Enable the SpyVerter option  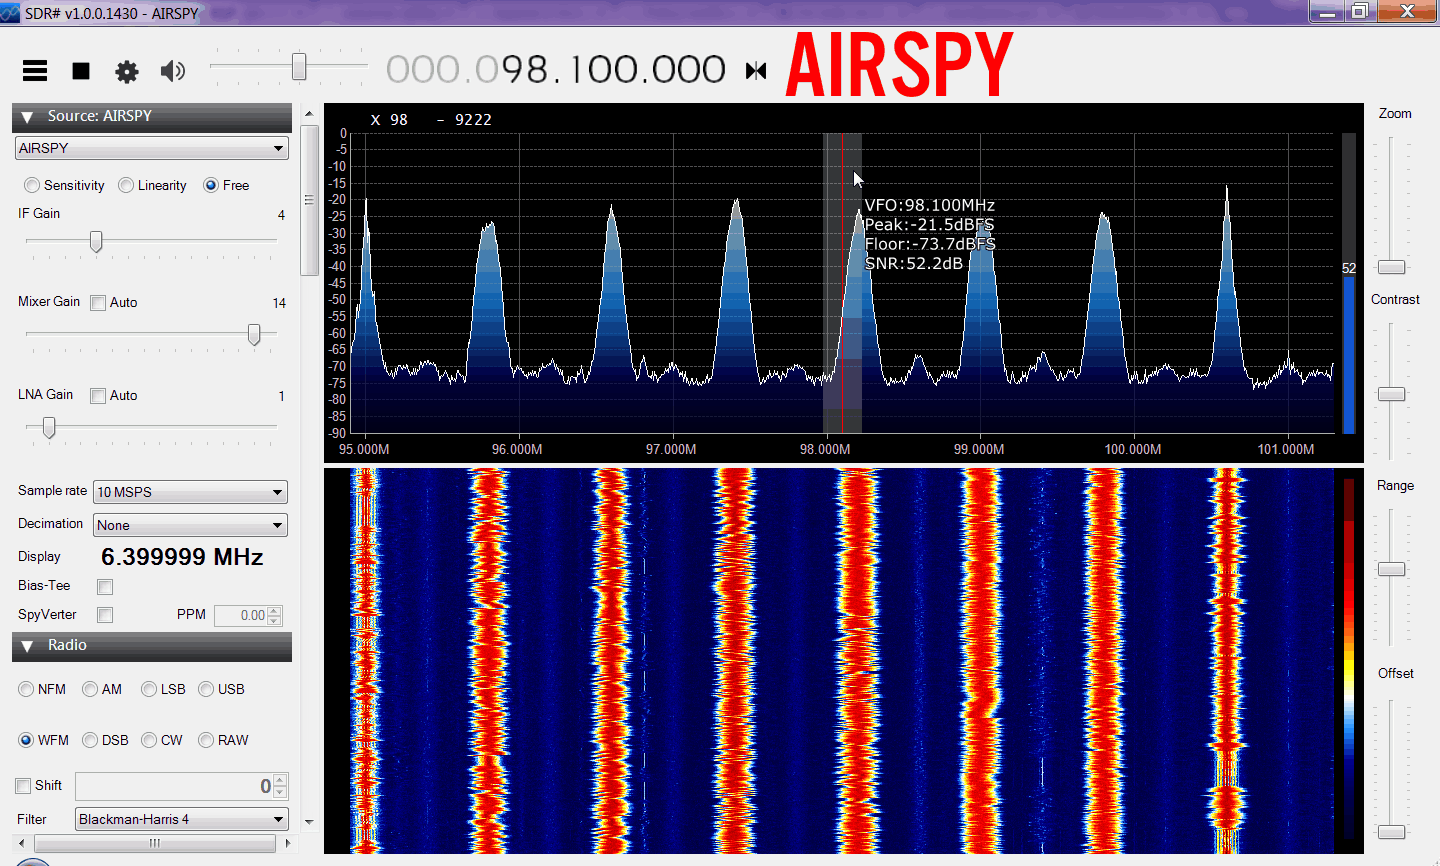click(105, 615)
